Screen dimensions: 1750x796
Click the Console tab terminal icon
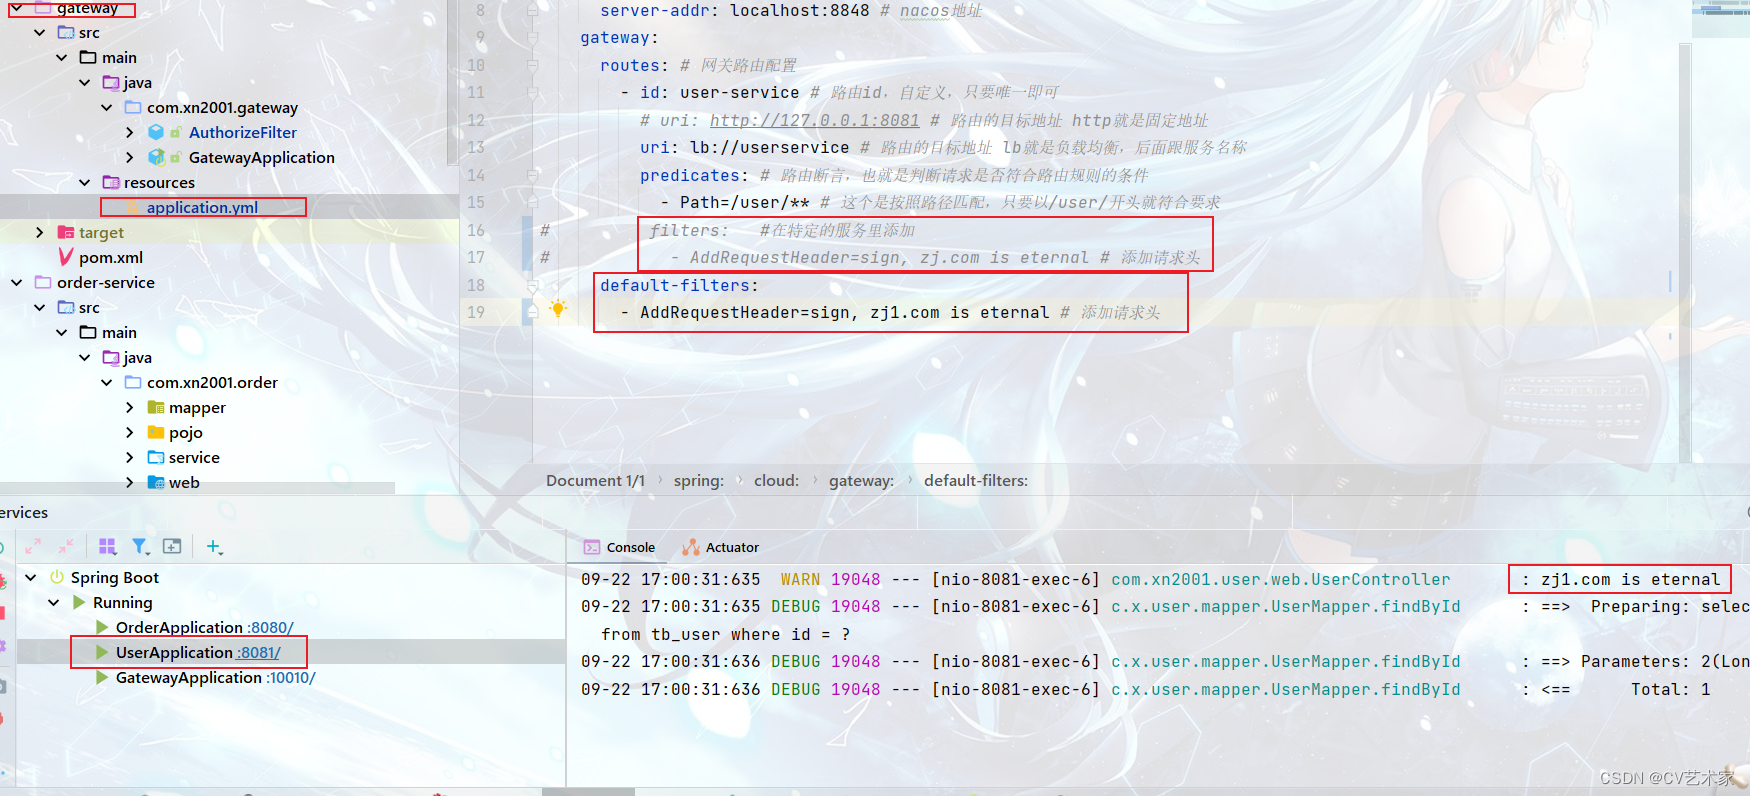[x=592, y=547]
